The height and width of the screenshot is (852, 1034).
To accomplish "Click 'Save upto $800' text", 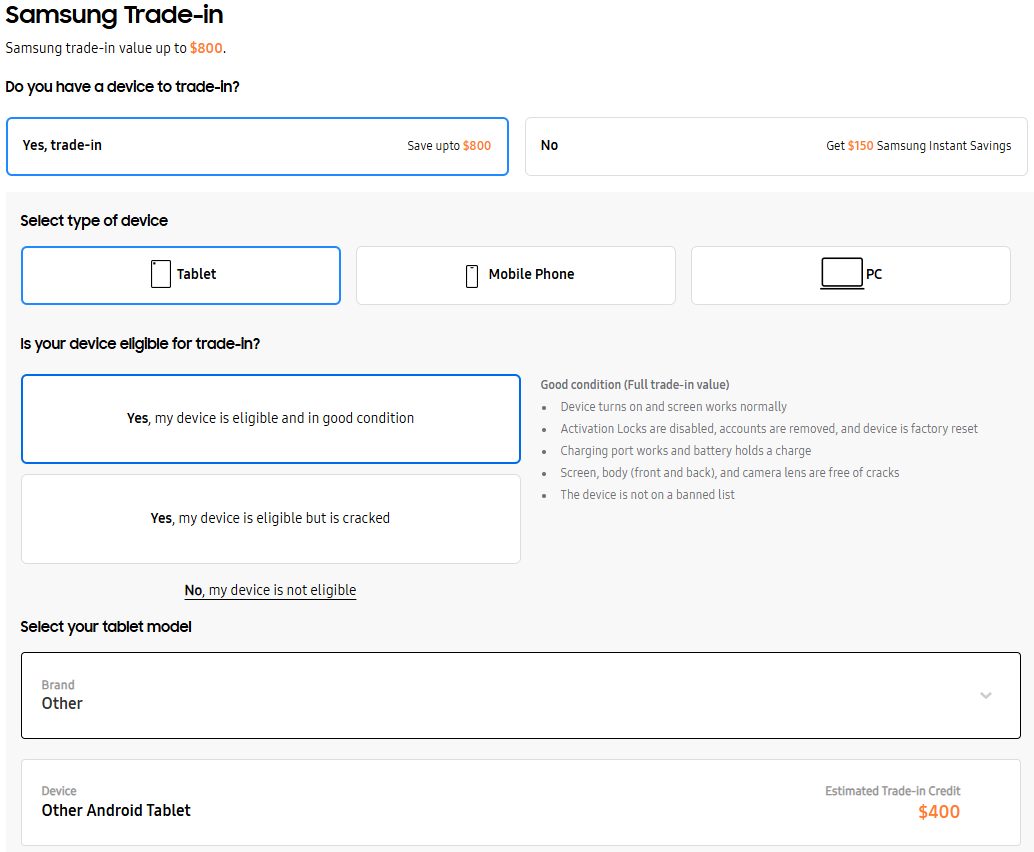I will click(x=449, y=146).
